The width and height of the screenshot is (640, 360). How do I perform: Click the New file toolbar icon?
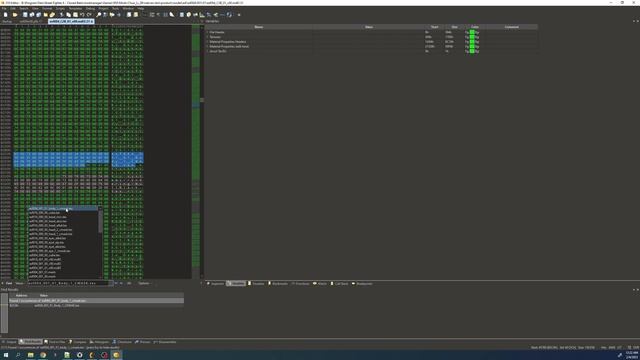5,15
